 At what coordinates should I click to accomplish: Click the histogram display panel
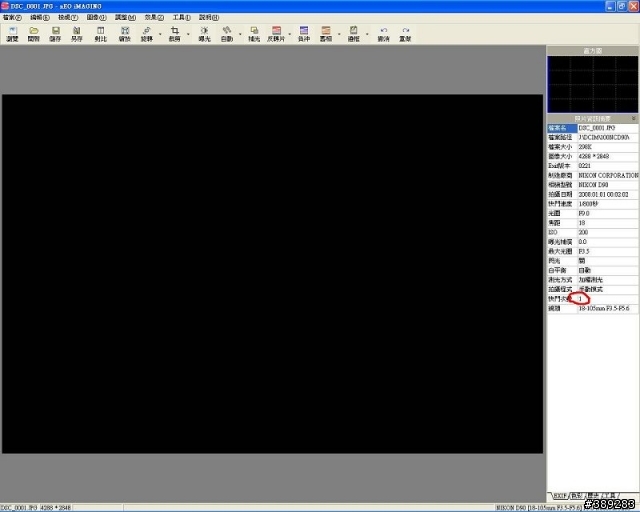pos(592,84)
